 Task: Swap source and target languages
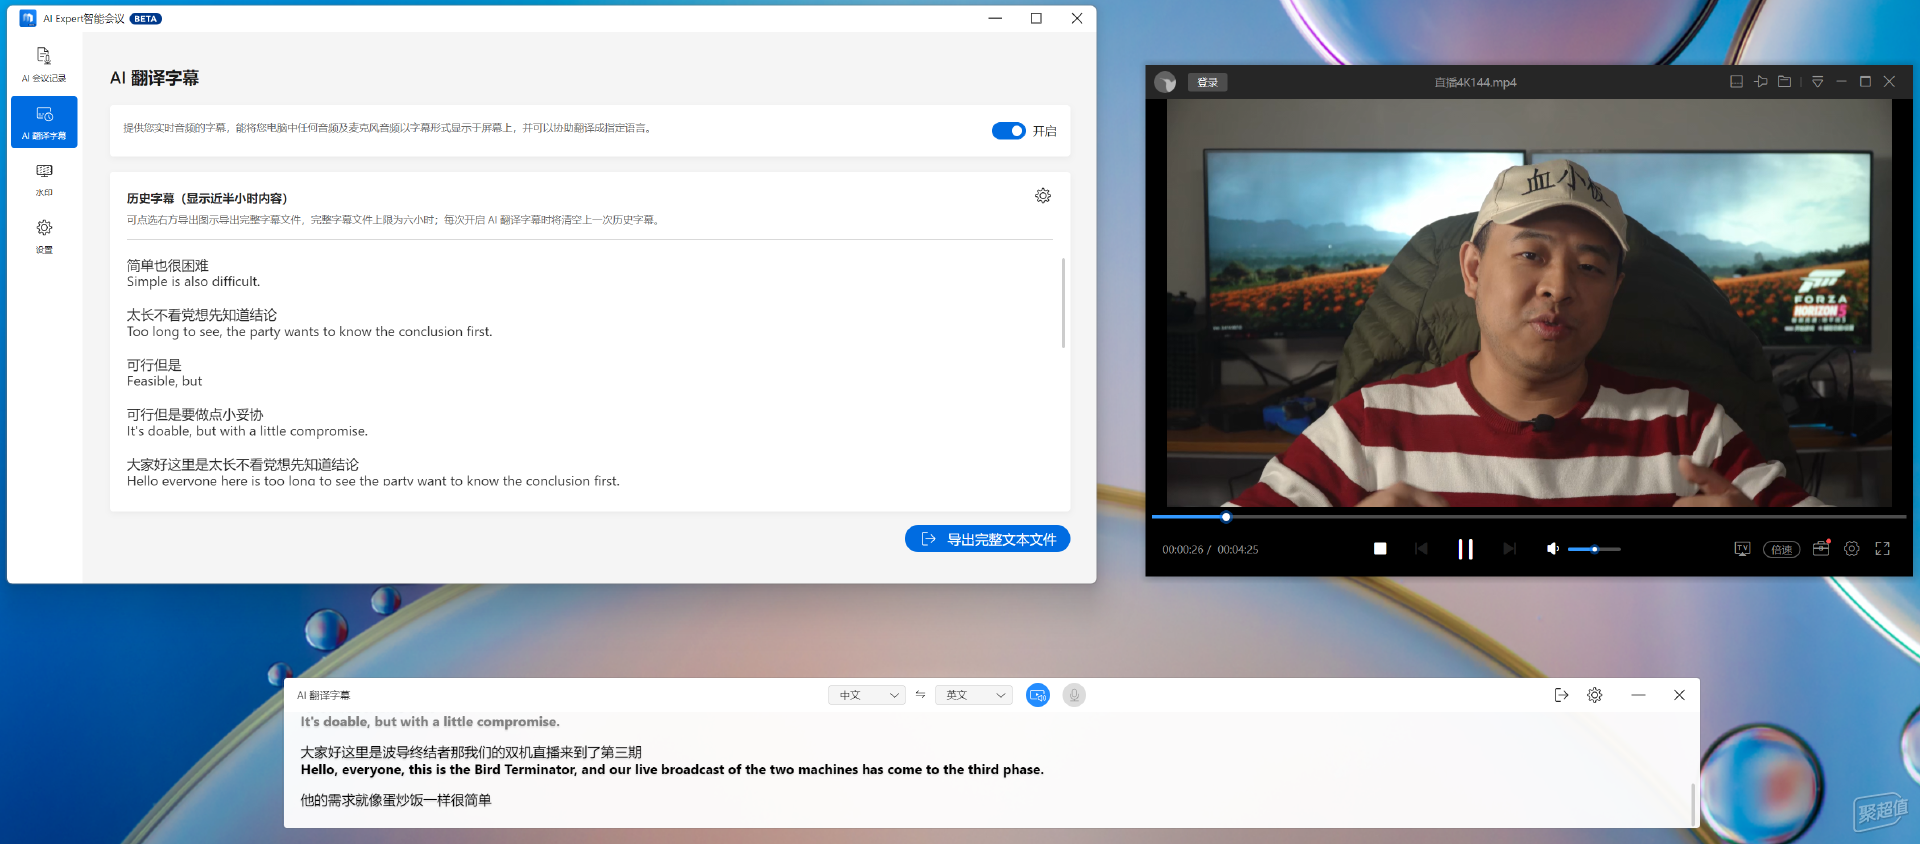coord(920,694)
